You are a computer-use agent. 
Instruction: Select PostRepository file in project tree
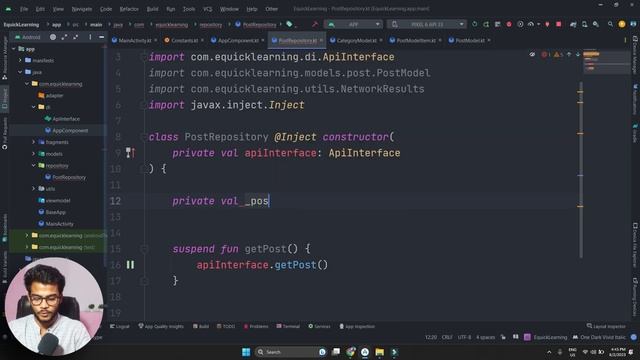point(65,177)
